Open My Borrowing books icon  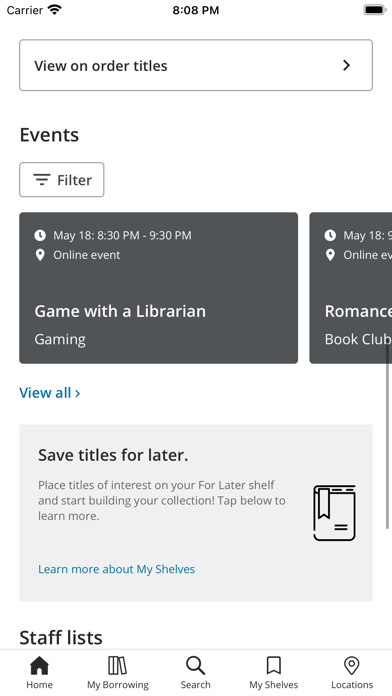click(x=118, y=665)
